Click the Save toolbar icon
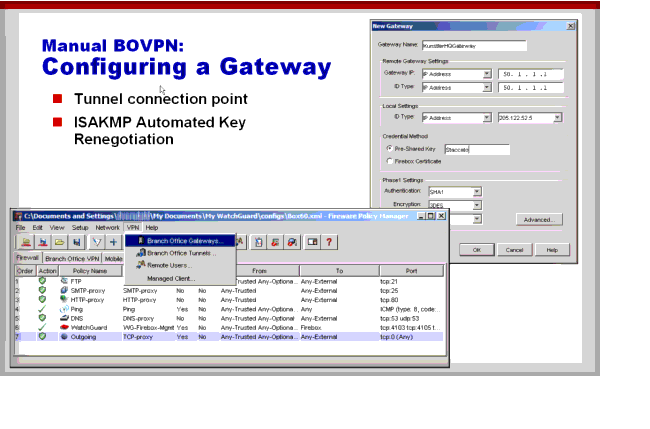650x429 pixels. coord(77,242)
